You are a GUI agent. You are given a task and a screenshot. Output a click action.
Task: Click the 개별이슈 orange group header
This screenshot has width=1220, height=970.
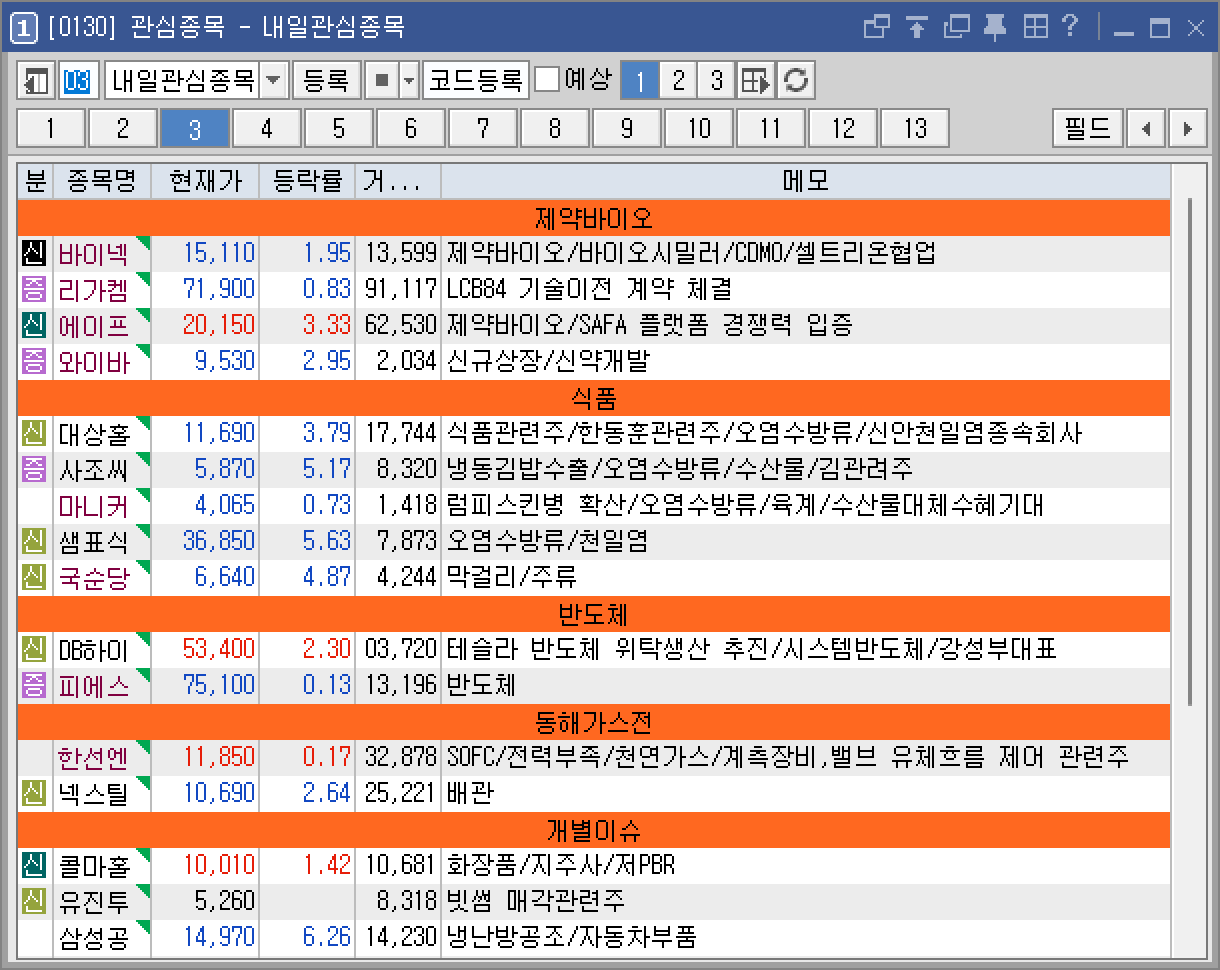[x=593, y=829]
